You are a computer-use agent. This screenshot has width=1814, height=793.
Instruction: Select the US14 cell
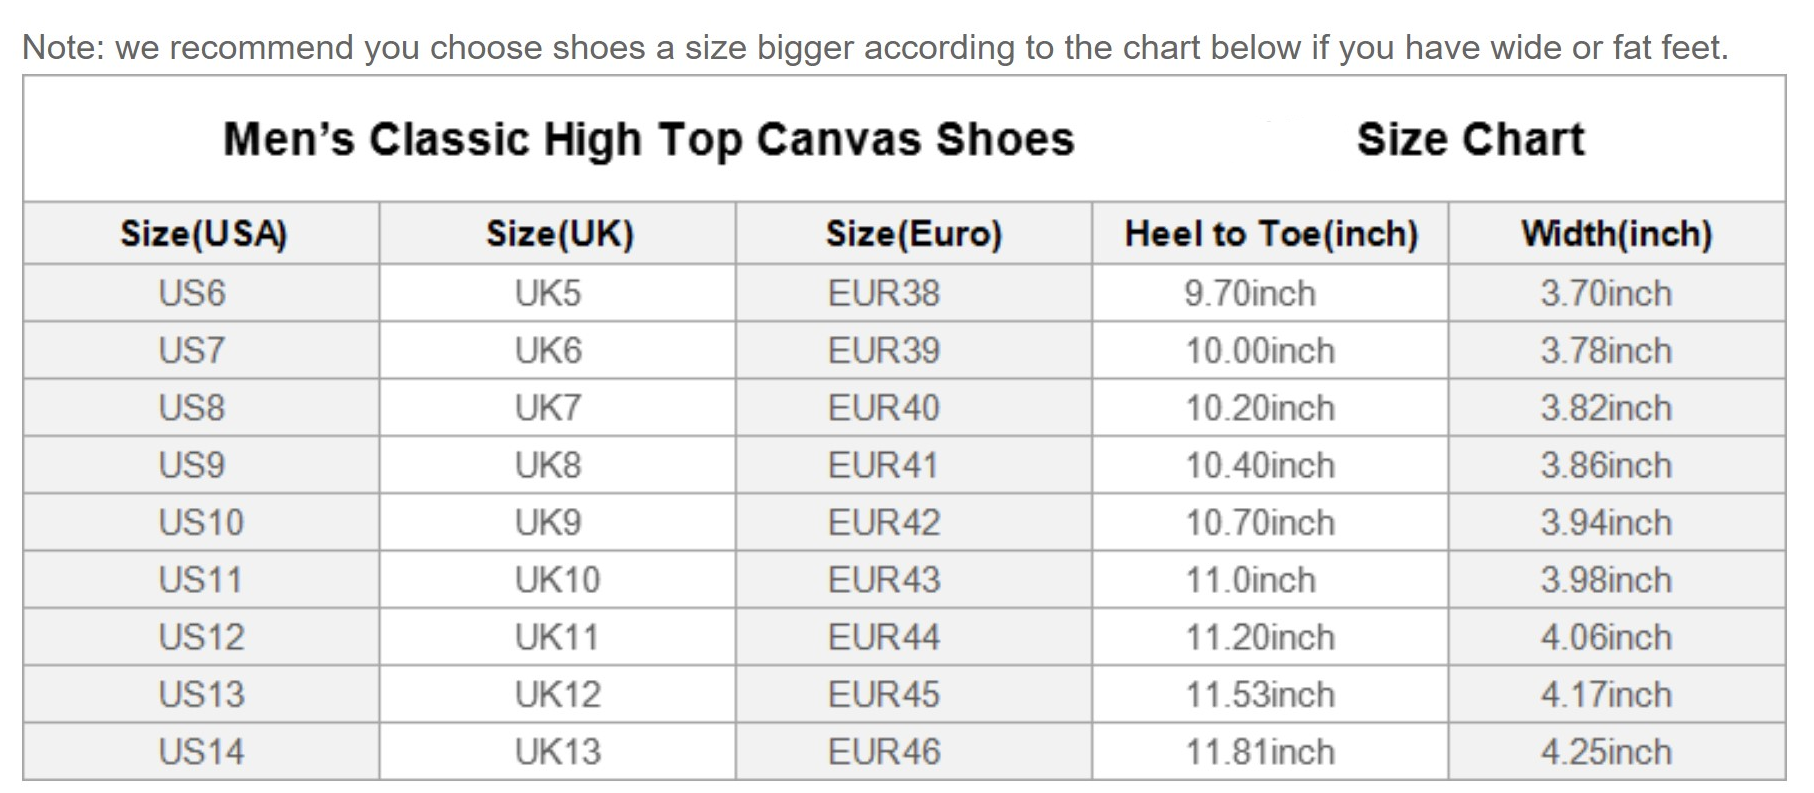[201, 751]
